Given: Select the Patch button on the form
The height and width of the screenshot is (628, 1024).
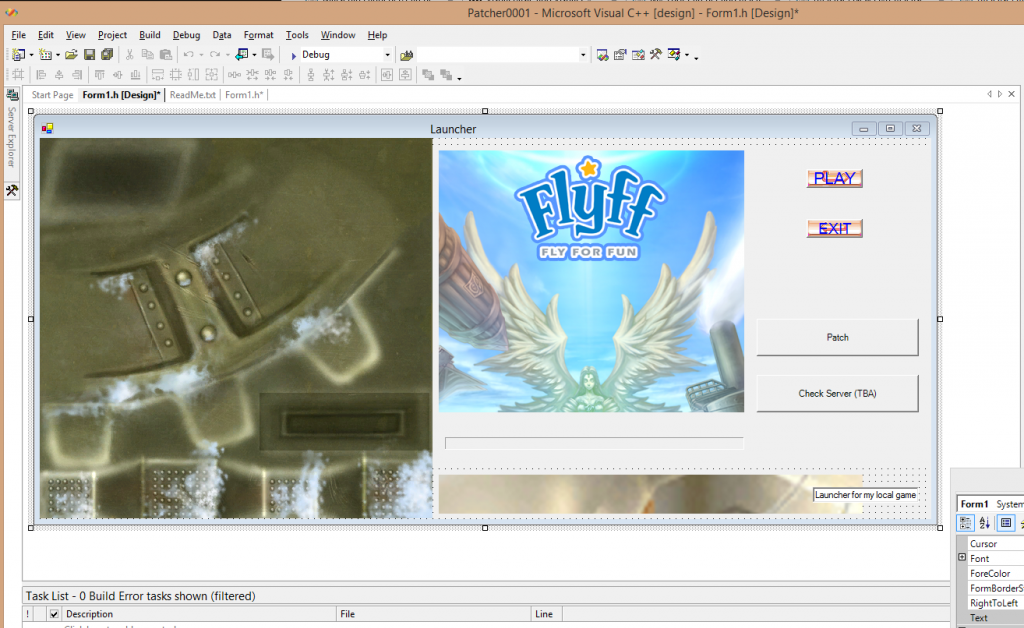Looking at the screenshot, I should 837,338.
